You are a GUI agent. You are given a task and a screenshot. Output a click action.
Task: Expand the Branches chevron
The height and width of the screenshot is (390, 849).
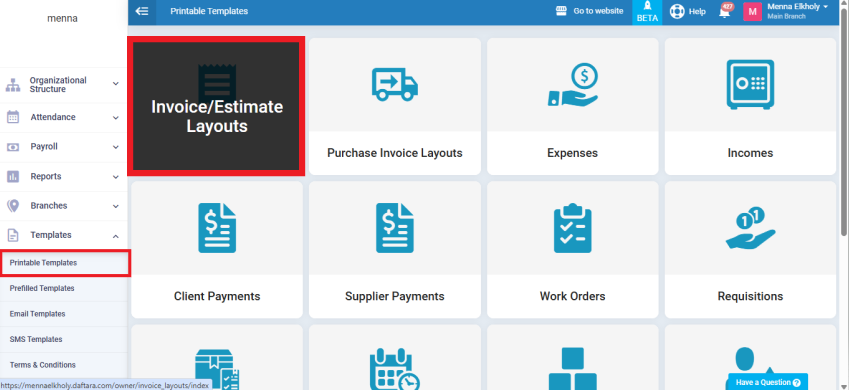(x=115, y=206)
